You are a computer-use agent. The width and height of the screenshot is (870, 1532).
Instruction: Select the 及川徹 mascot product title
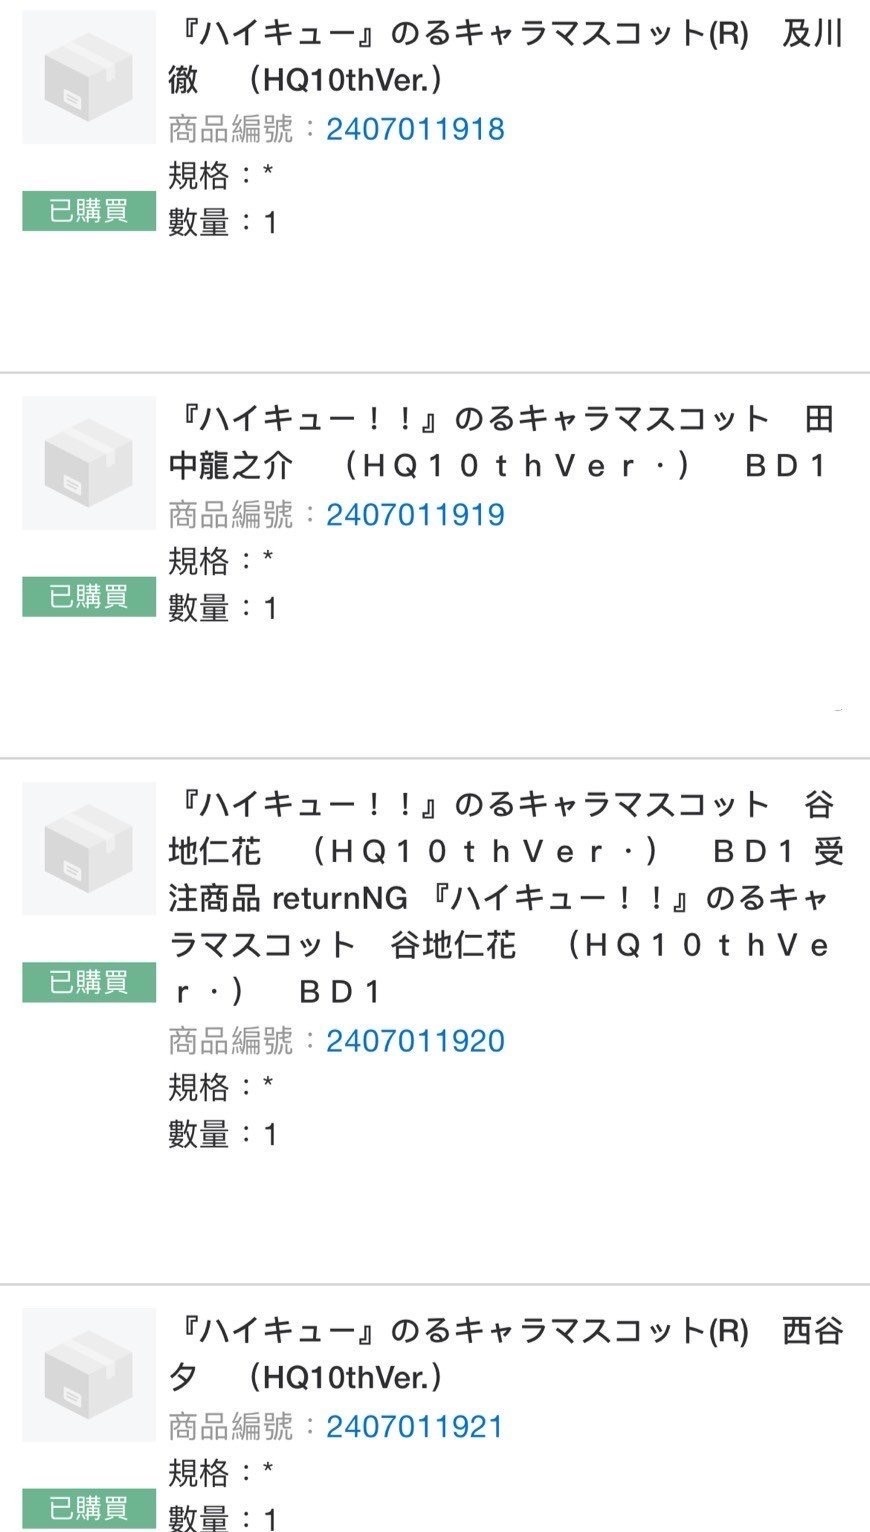click(506, 57)
